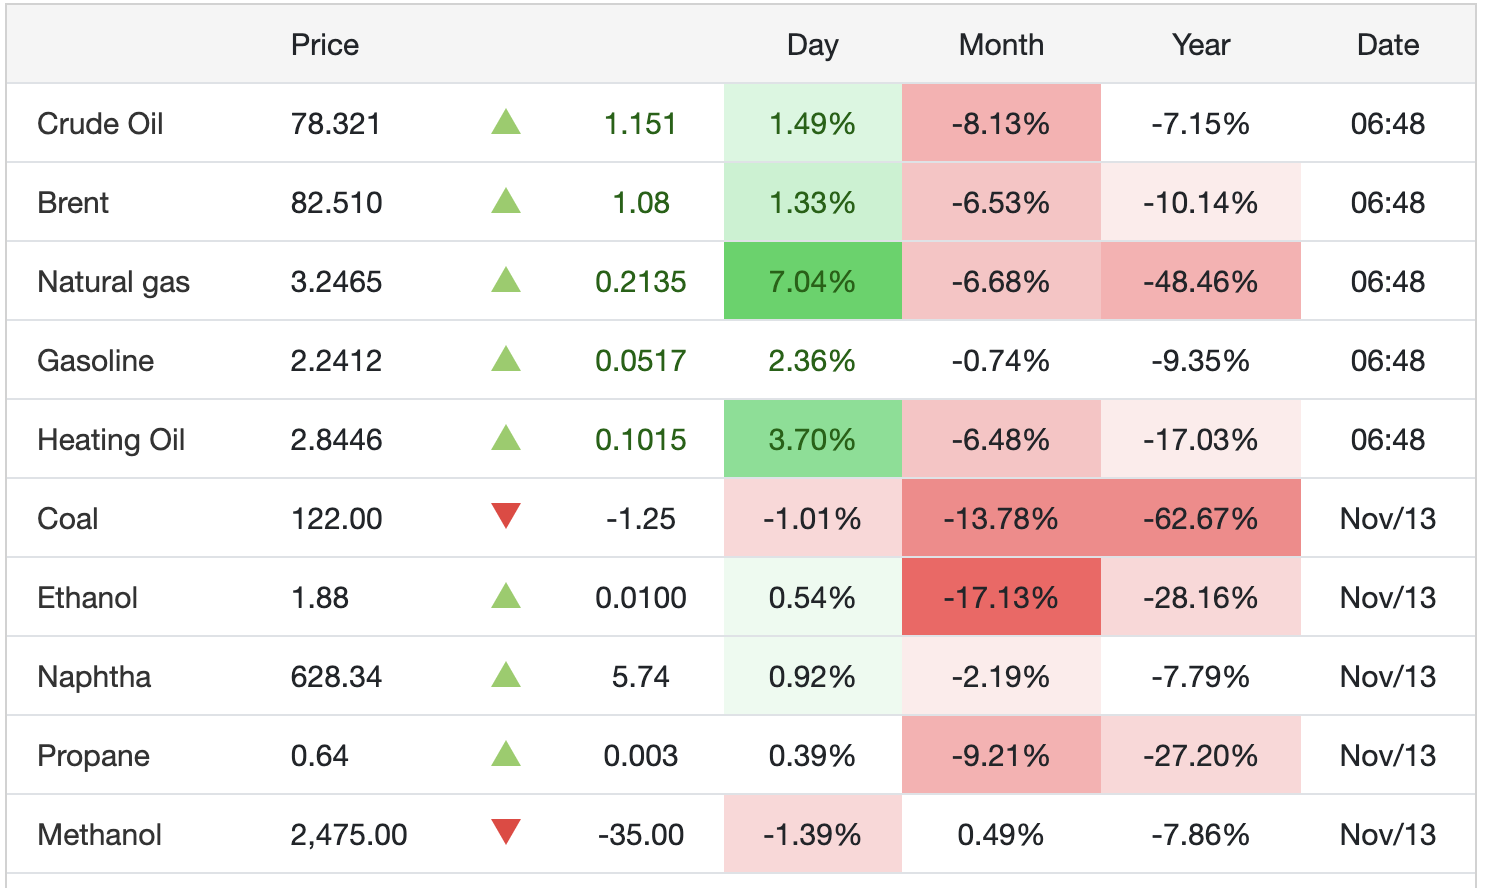Click Crude Oil change value 1.151

pos(640,124)
